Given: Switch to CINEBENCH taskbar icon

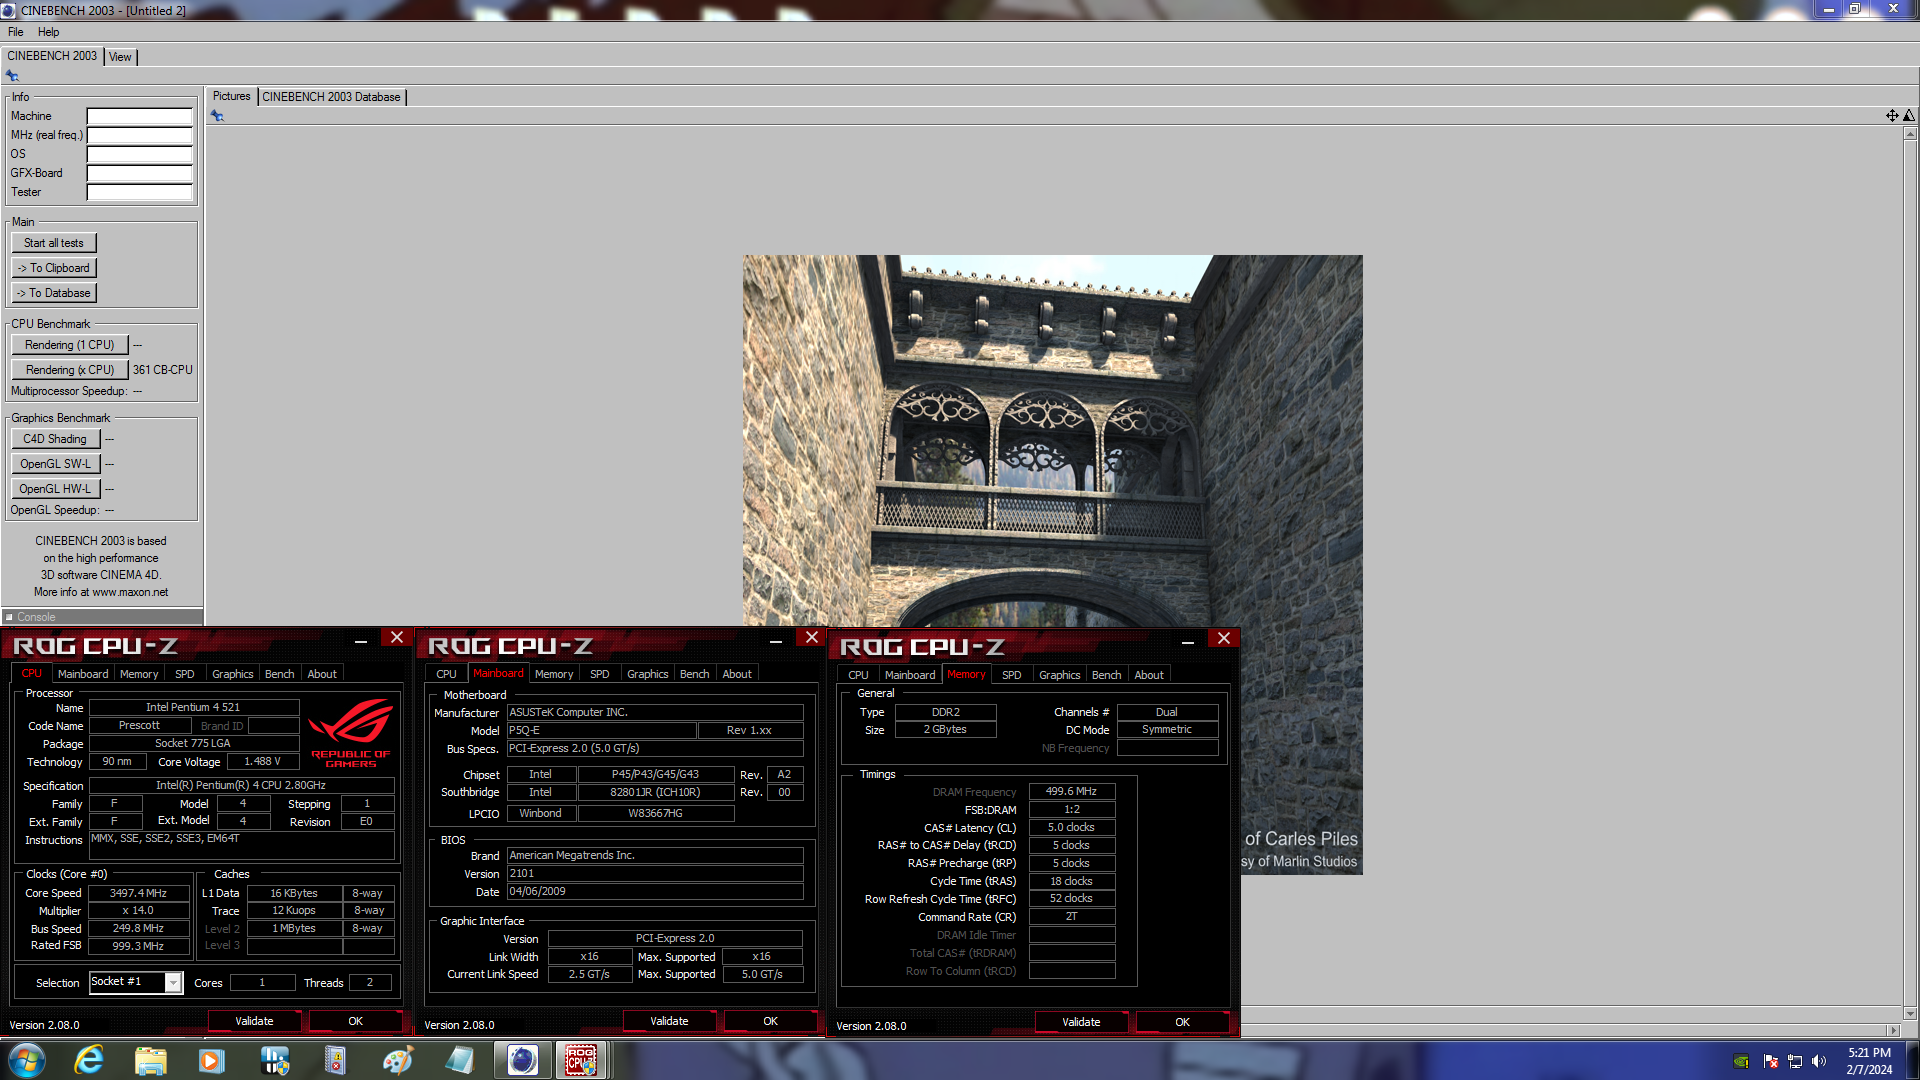Looking at the screenshot, I should tap(522, 1060).
